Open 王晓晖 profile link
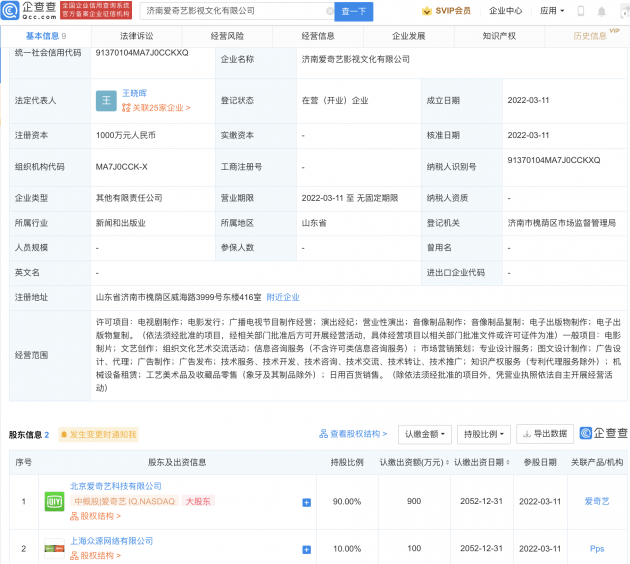This screenshot has width=630, height=564. 134,93
